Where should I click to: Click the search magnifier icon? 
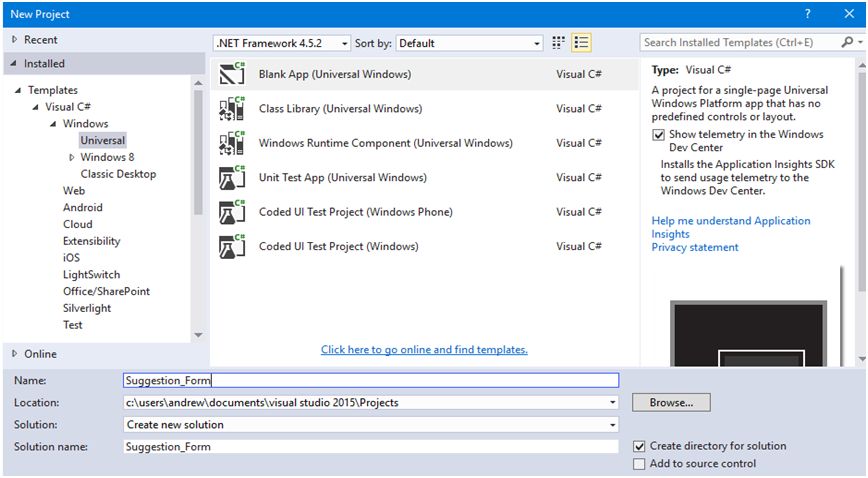point(847,43)
